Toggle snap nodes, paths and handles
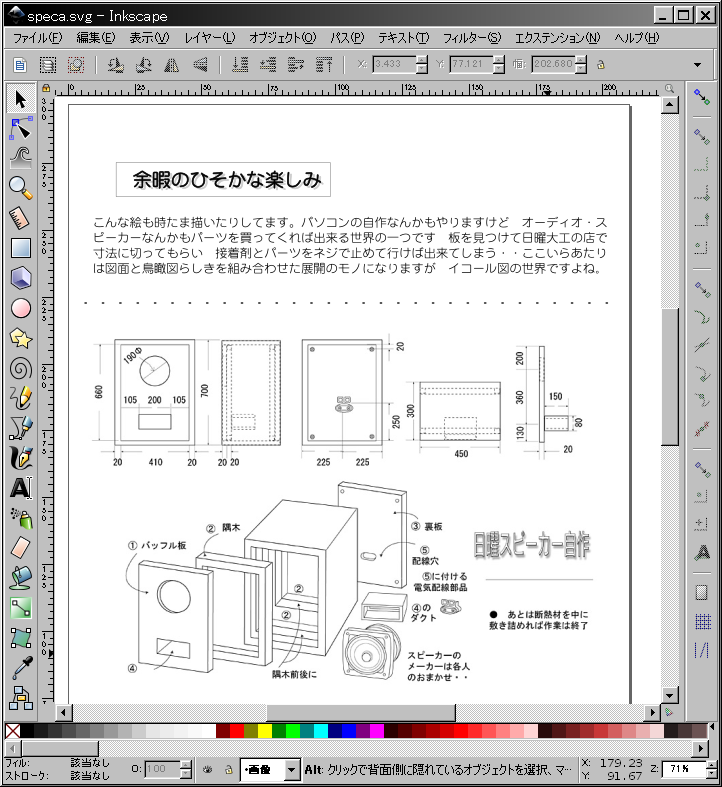 point(702,290)
